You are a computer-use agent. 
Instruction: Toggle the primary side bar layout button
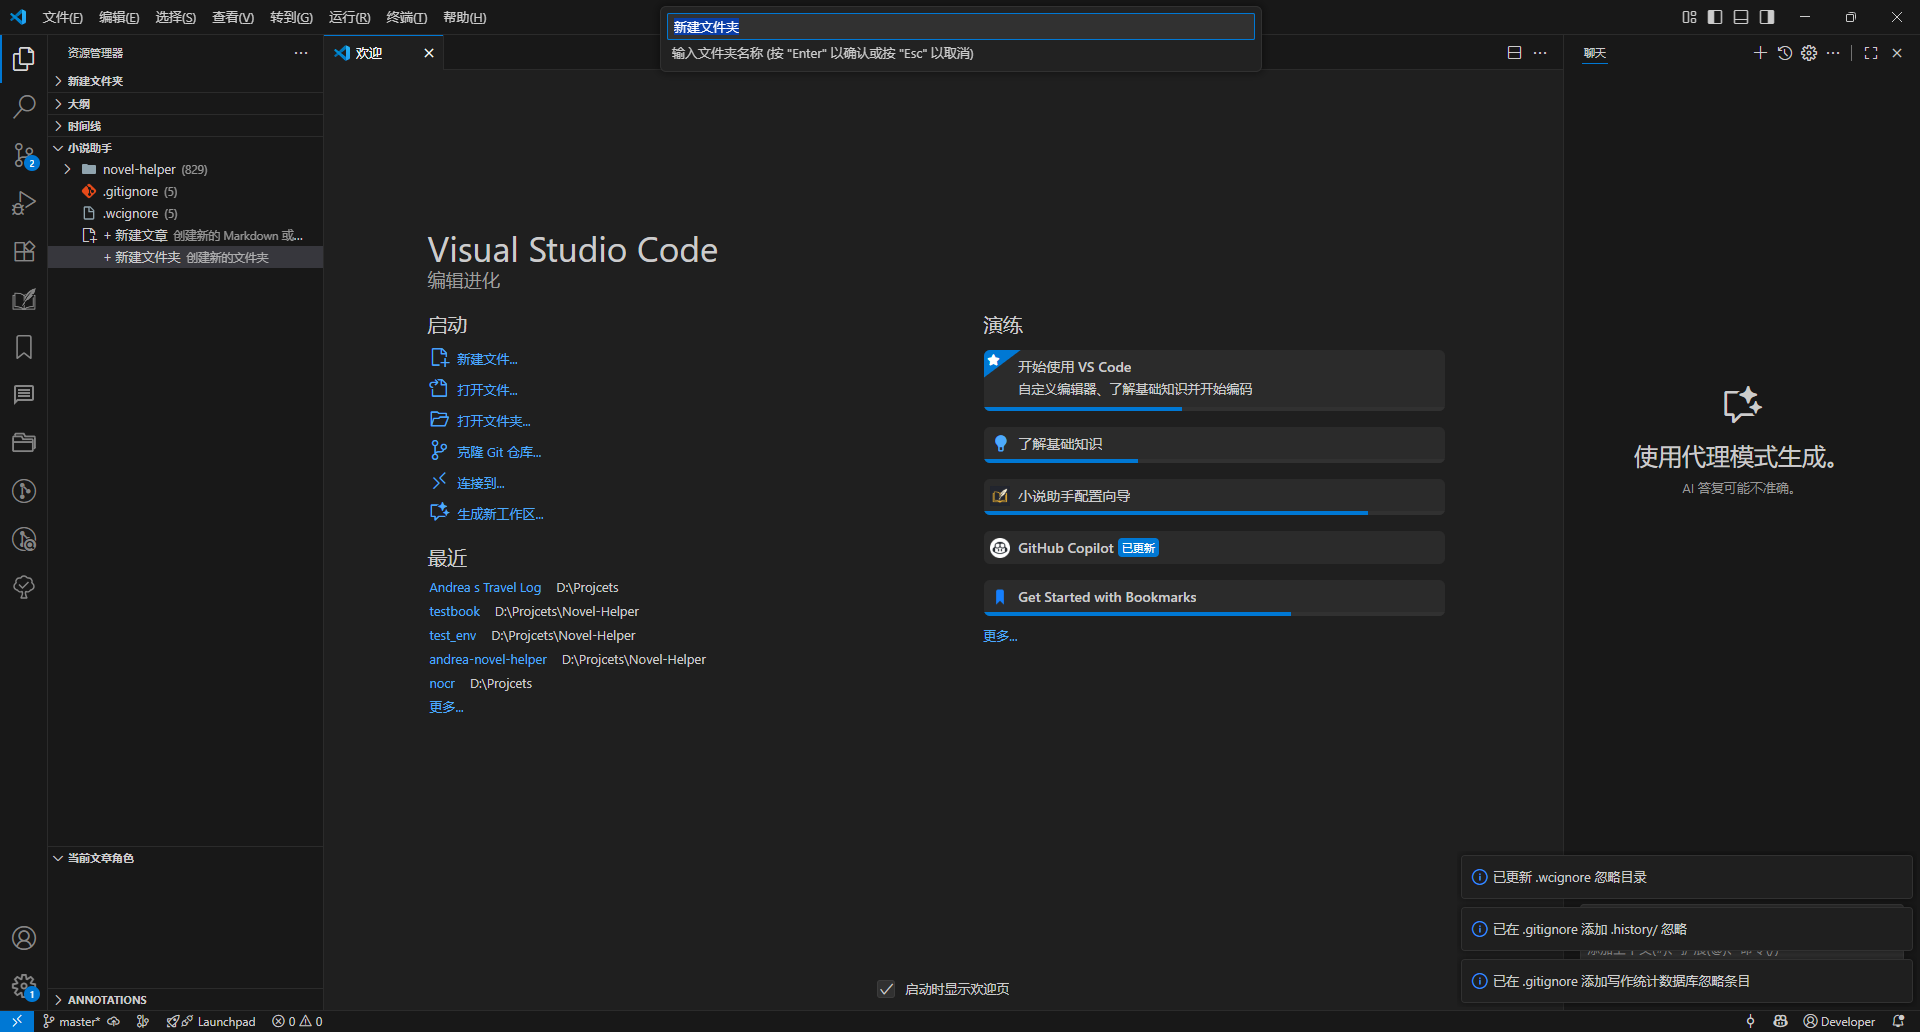point(1715,17)
